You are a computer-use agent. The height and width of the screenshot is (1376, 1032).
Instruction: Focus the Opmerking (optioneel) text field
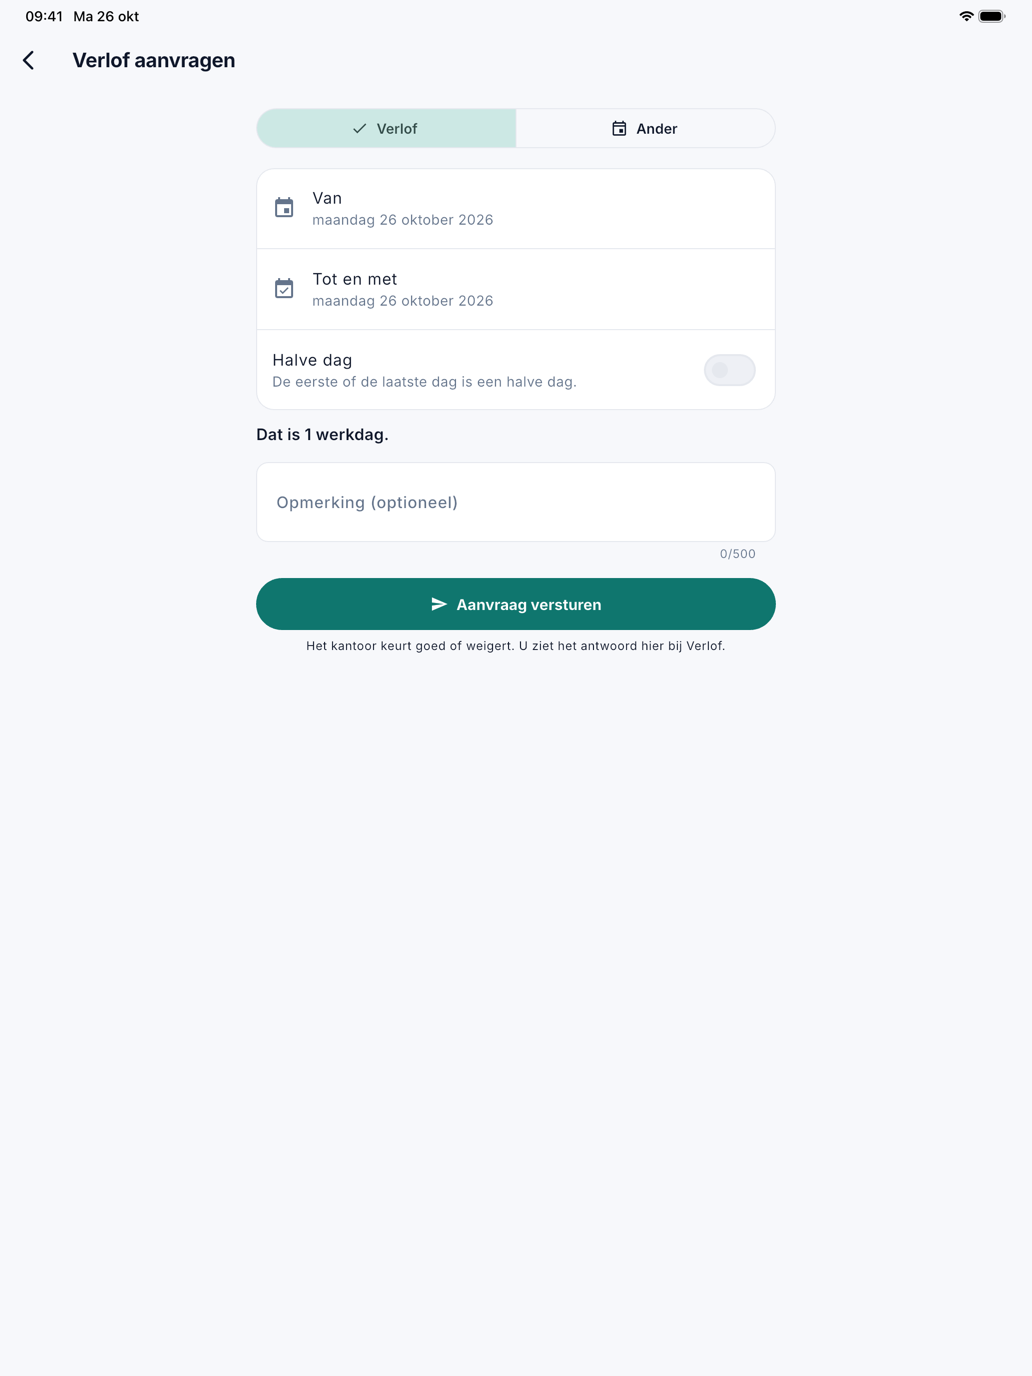(x=516, y=502)
